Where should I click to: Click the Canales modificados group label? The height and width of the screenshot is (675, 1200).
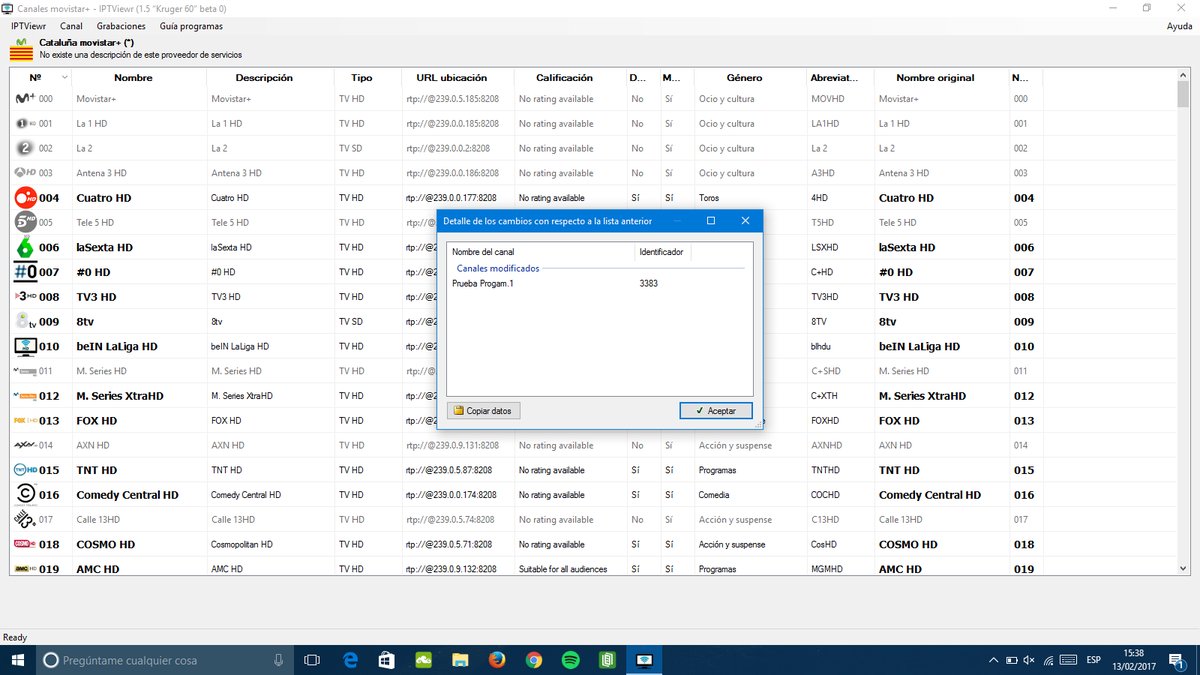click(x=498, y=269)
